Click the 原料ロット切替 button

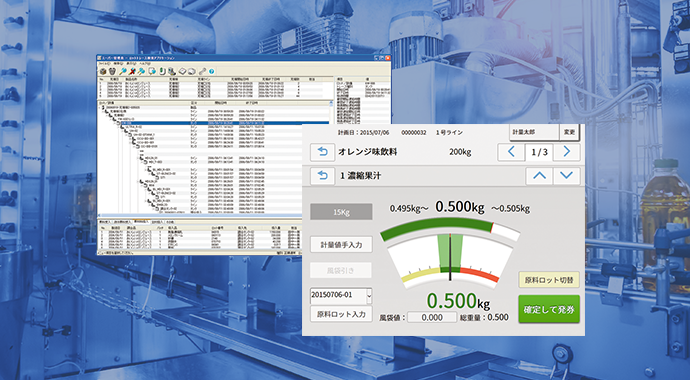point(549,280)
